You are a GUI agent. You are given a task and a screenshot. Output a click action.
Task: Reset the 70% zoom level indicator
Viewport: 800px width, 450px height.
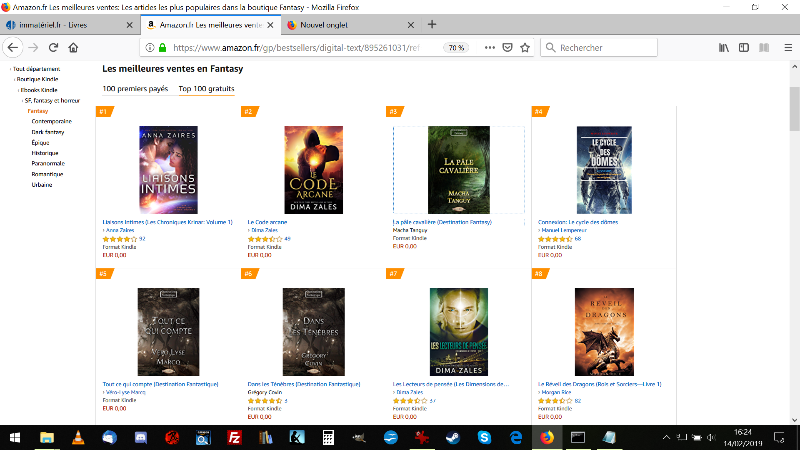tap(455, 47)
